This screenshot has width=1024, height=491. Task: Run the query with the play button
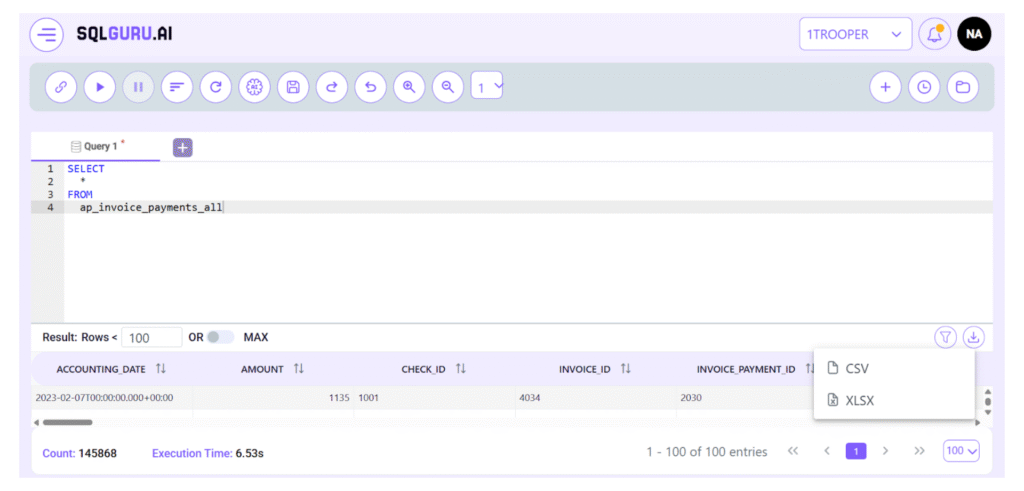pos(99,87)
